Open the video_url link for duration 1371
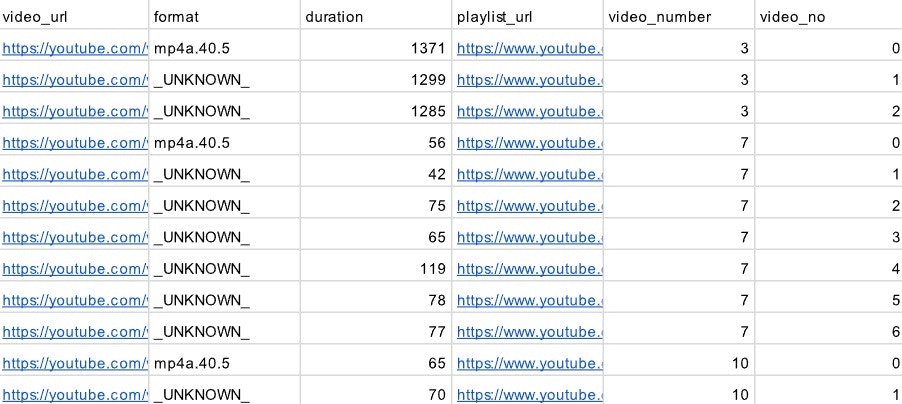Viewport: 902px width, 404px height. pyautogui.click(x=75, y=48)
